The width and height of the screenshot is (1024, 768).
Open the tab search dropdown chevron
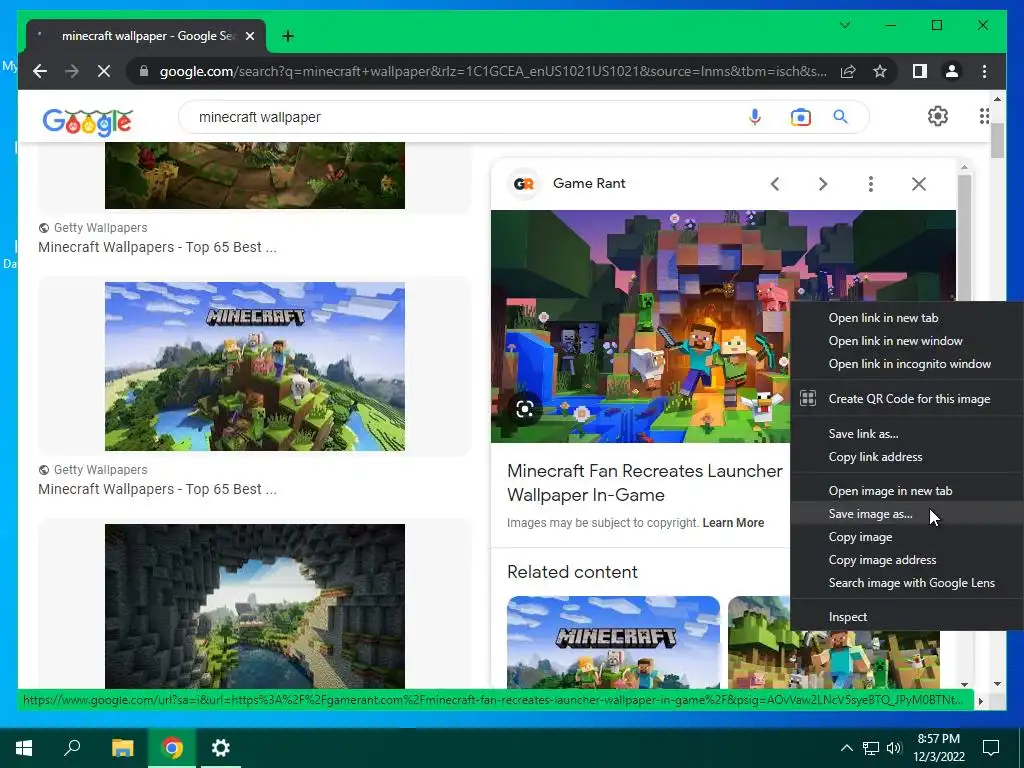[845, 25]
